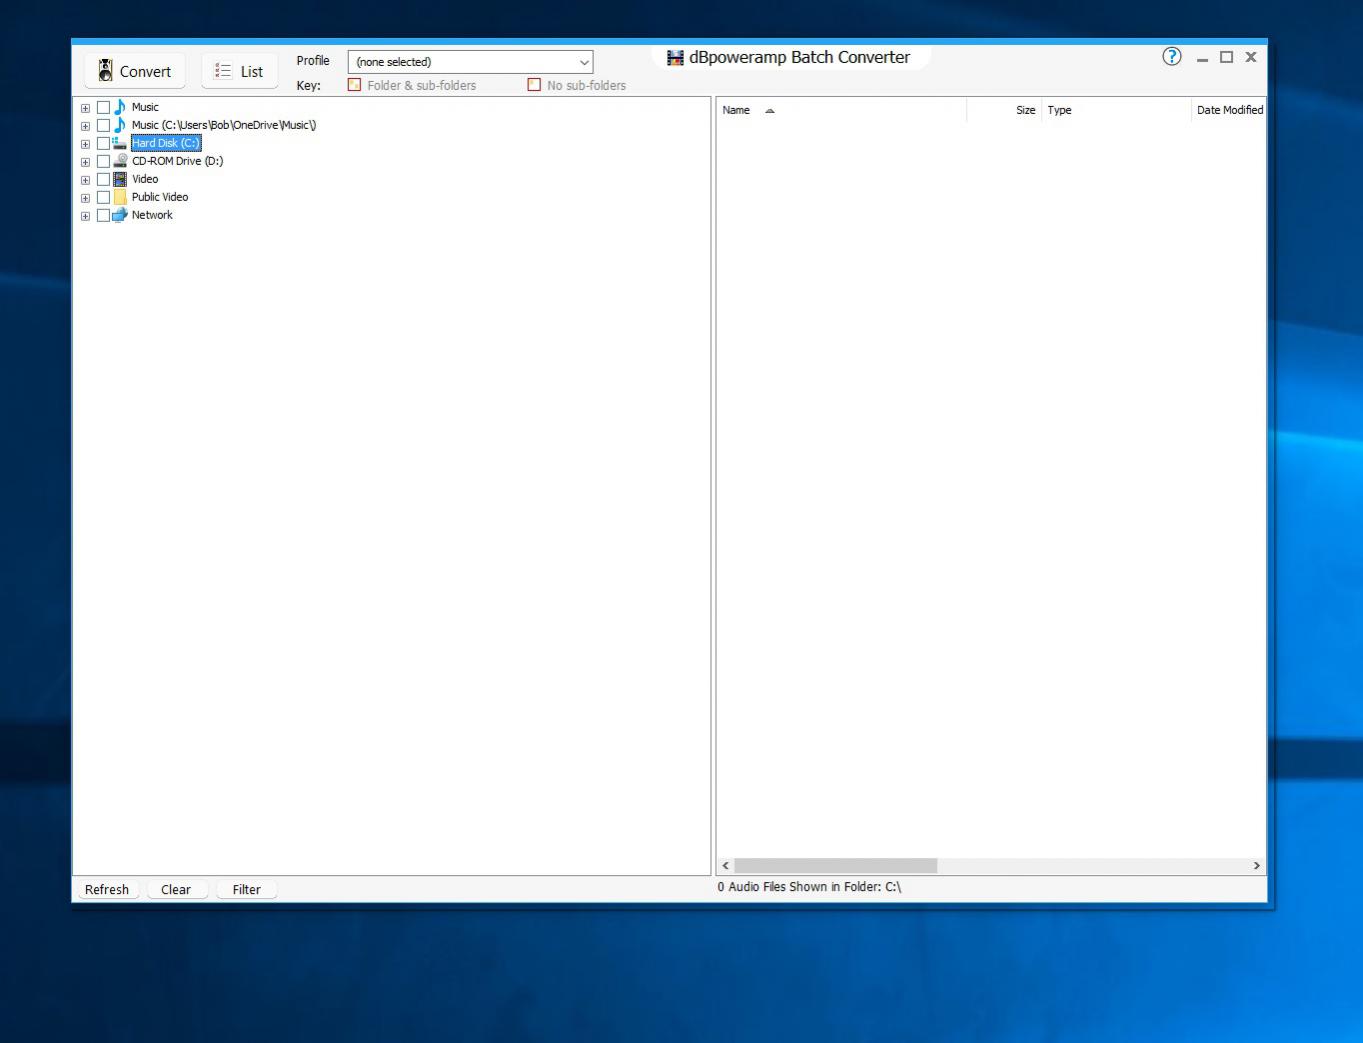Image resolution: width=1363 pixels, height=1043 pixels.
Task: Click the horizontal scrollbar thumb in file list
Action: (835, 865)
